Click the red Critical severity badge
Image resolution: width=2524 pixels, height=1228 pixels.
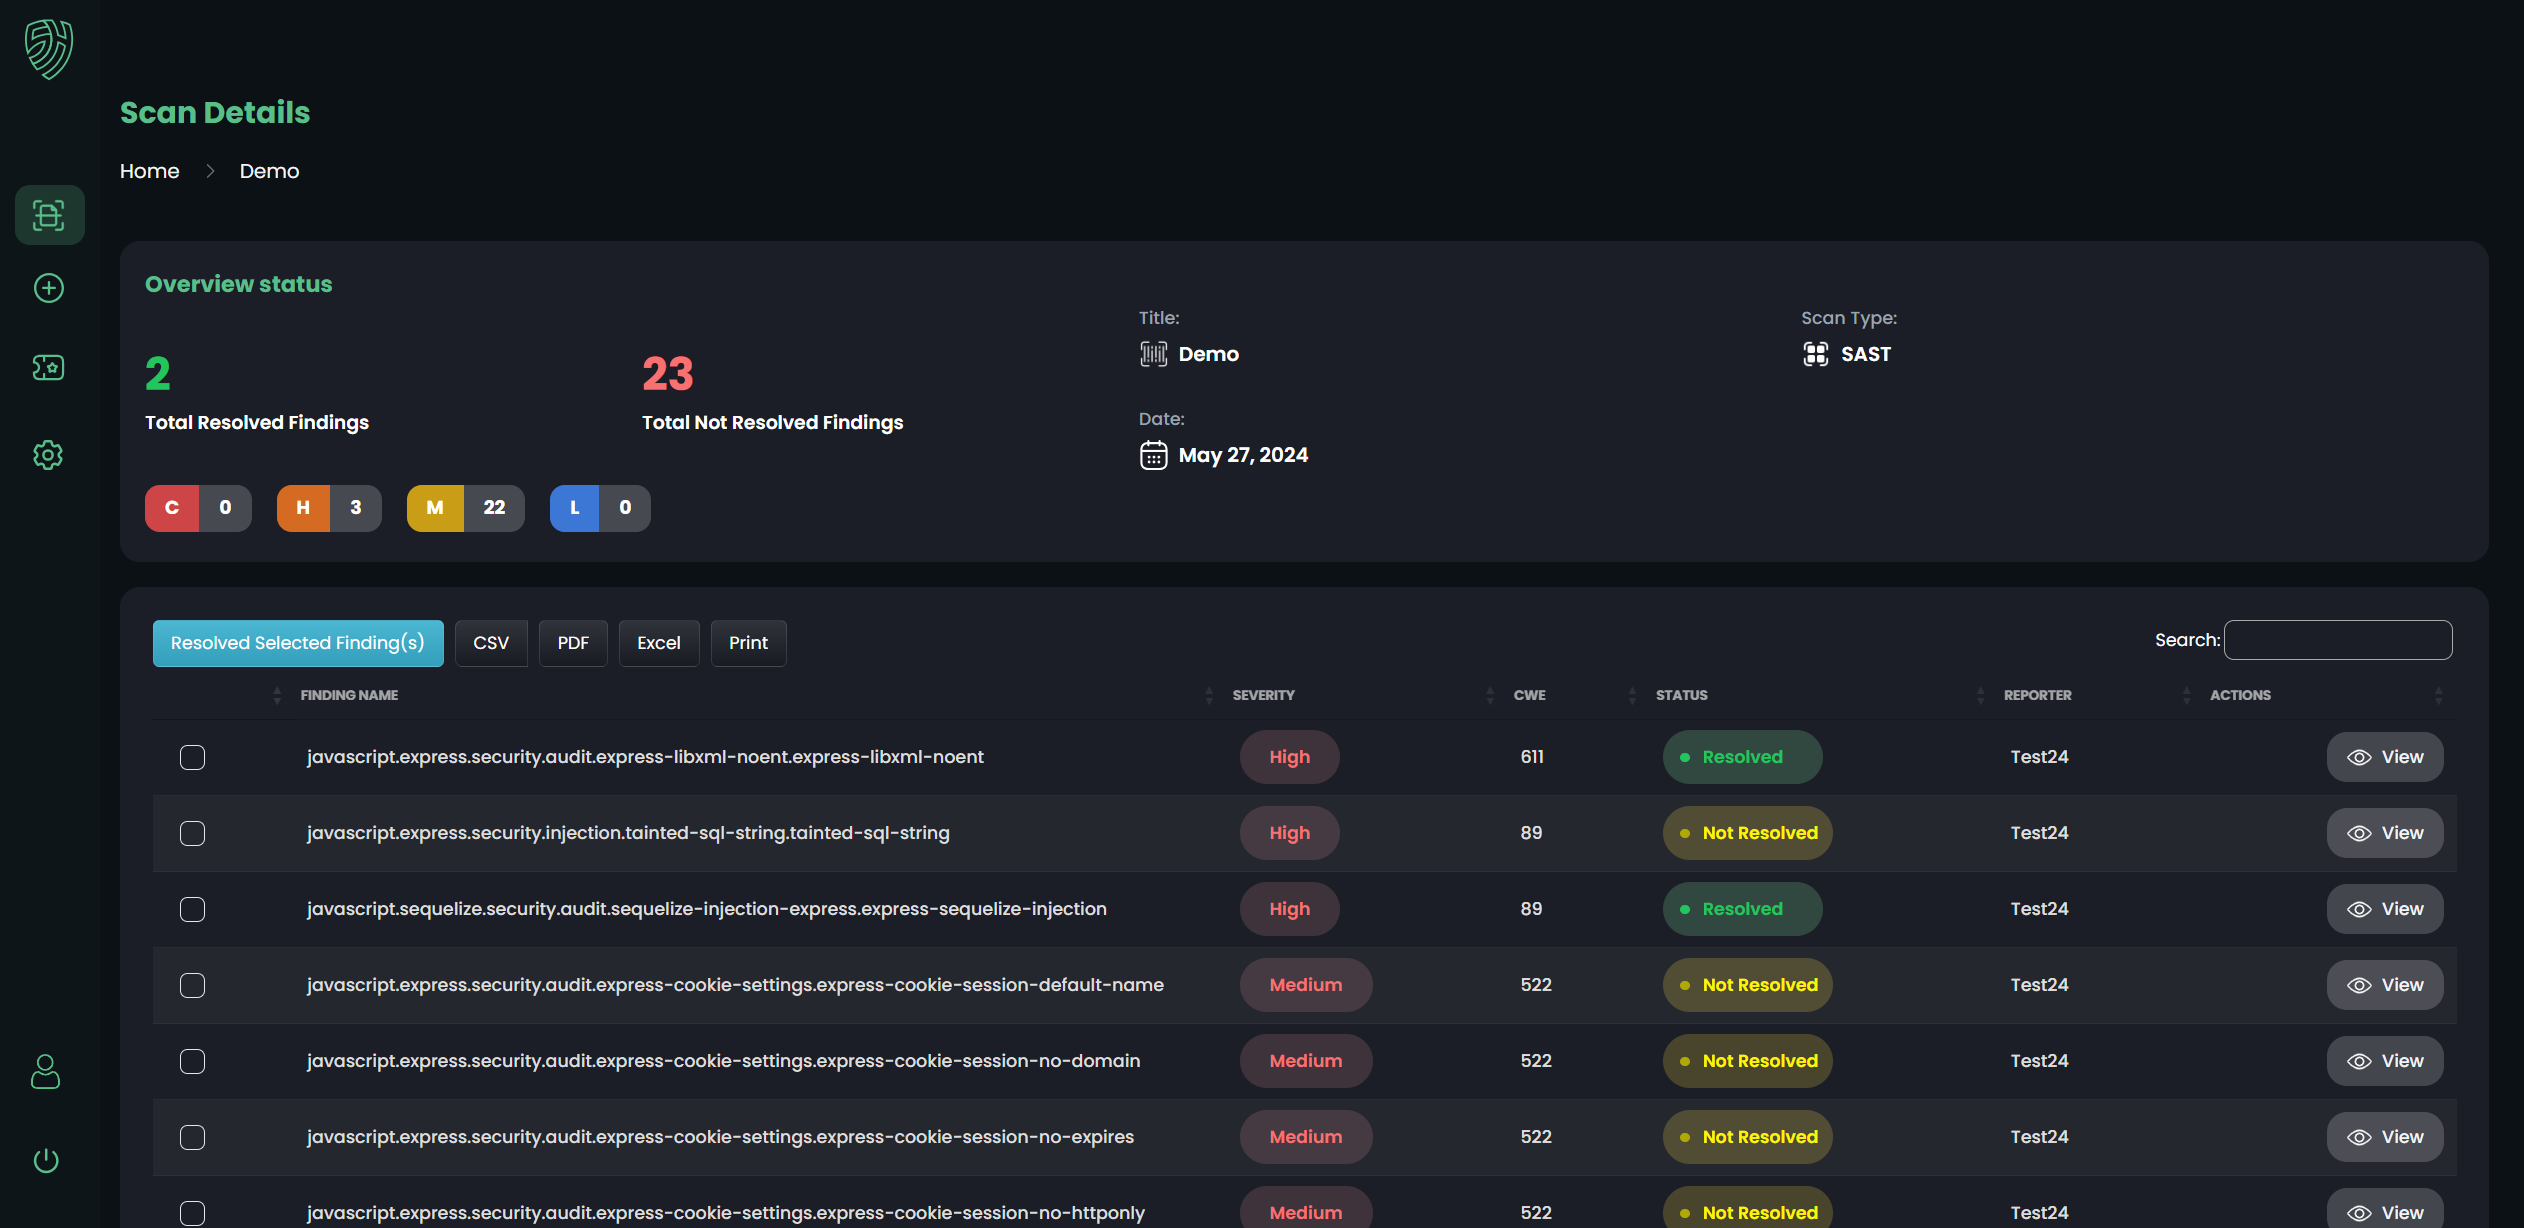(x=172, y=508)
